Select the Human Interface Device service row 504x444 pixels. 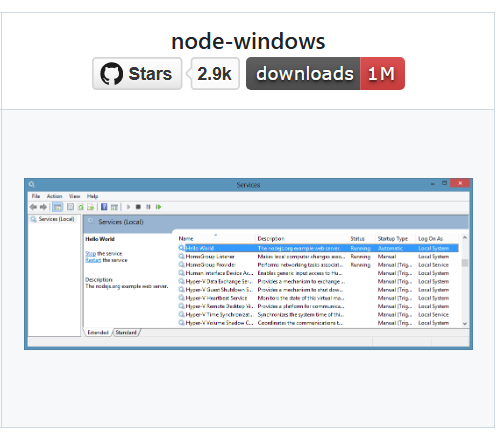pos(318,273)
